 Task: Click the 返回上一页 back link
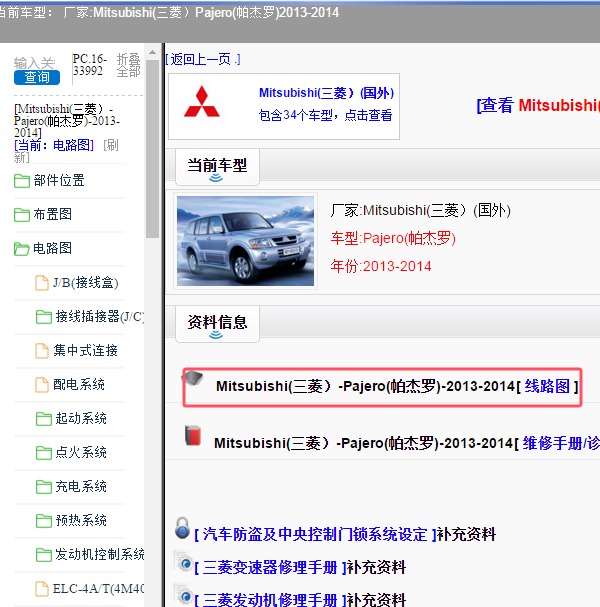coord(203,59)
